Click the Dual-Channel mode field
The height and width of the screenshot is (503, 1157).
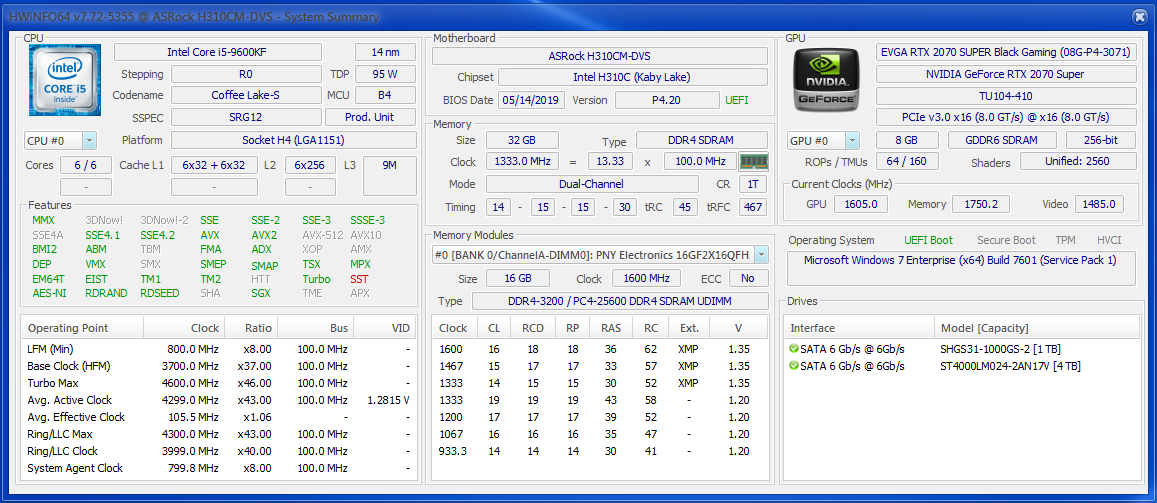coord(592,184)
